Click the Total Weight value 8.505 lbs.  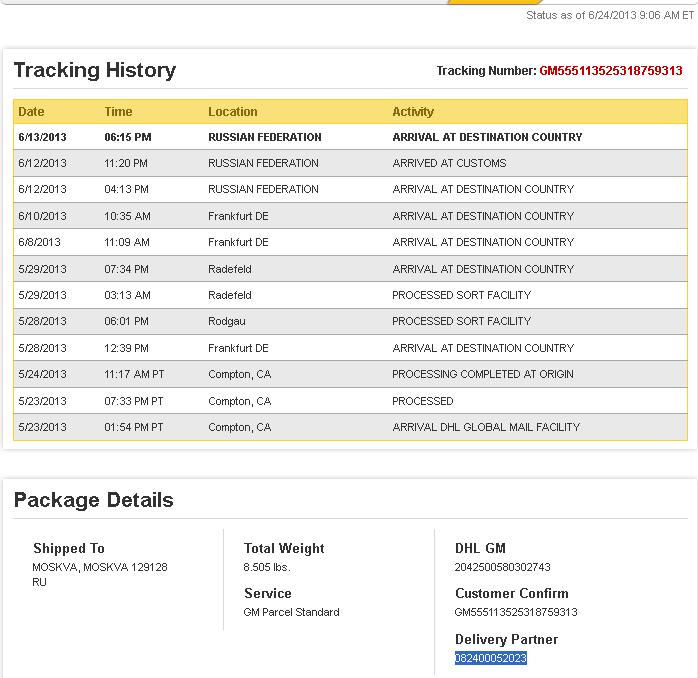coord(267,567)
